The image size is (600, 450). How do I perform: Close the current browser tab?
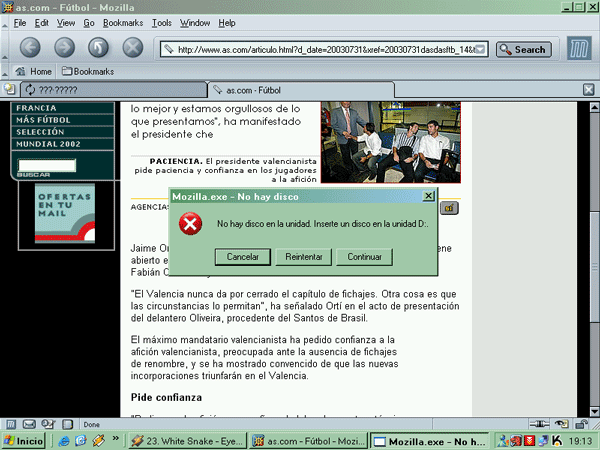coord(589,89)
